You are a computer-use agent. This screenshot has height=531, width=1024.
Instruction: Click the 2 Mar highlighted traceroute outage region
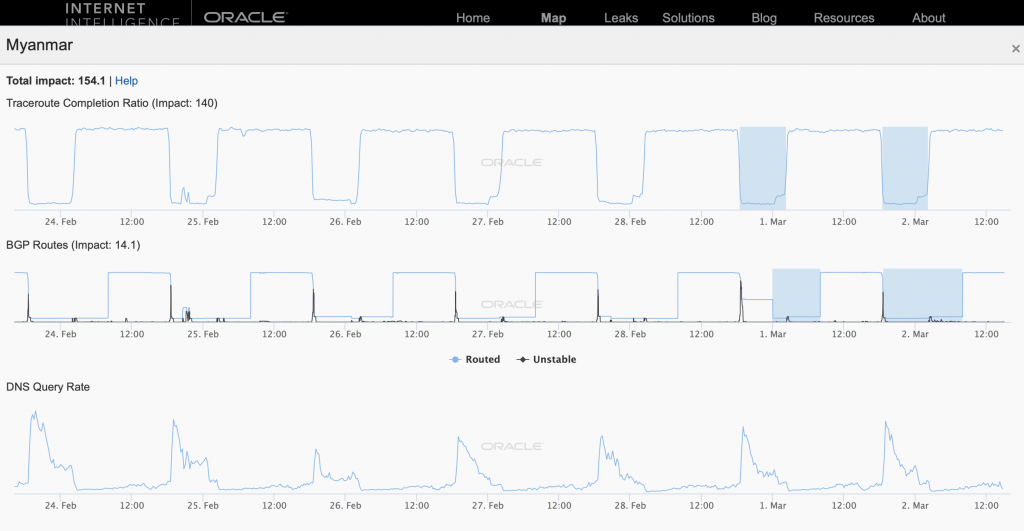click(x=905, y=168)
